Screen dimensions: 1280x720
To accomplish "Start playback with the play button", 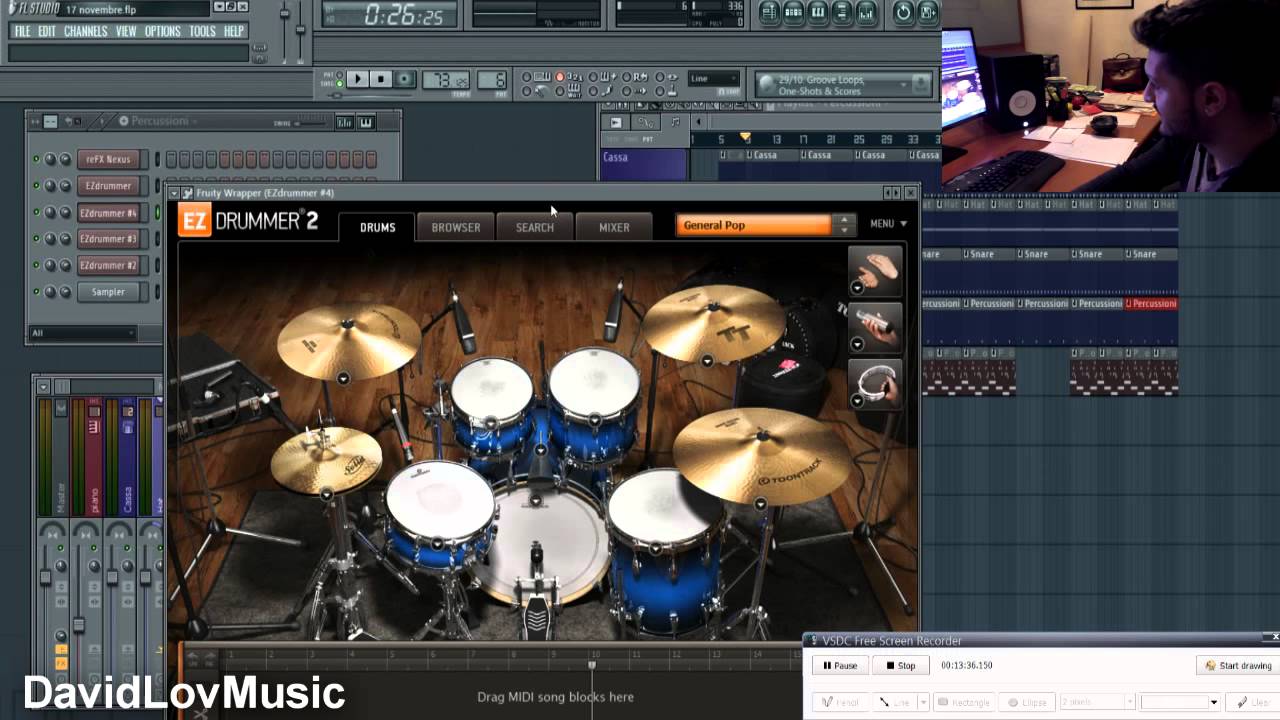I will click(x=357, y=79).
